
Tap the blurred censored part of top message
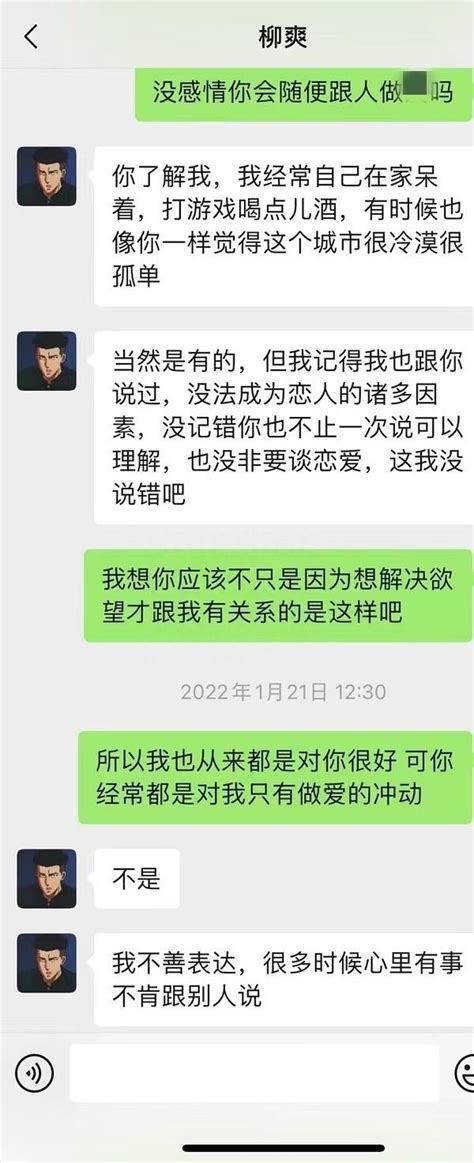tap(415, 84)
